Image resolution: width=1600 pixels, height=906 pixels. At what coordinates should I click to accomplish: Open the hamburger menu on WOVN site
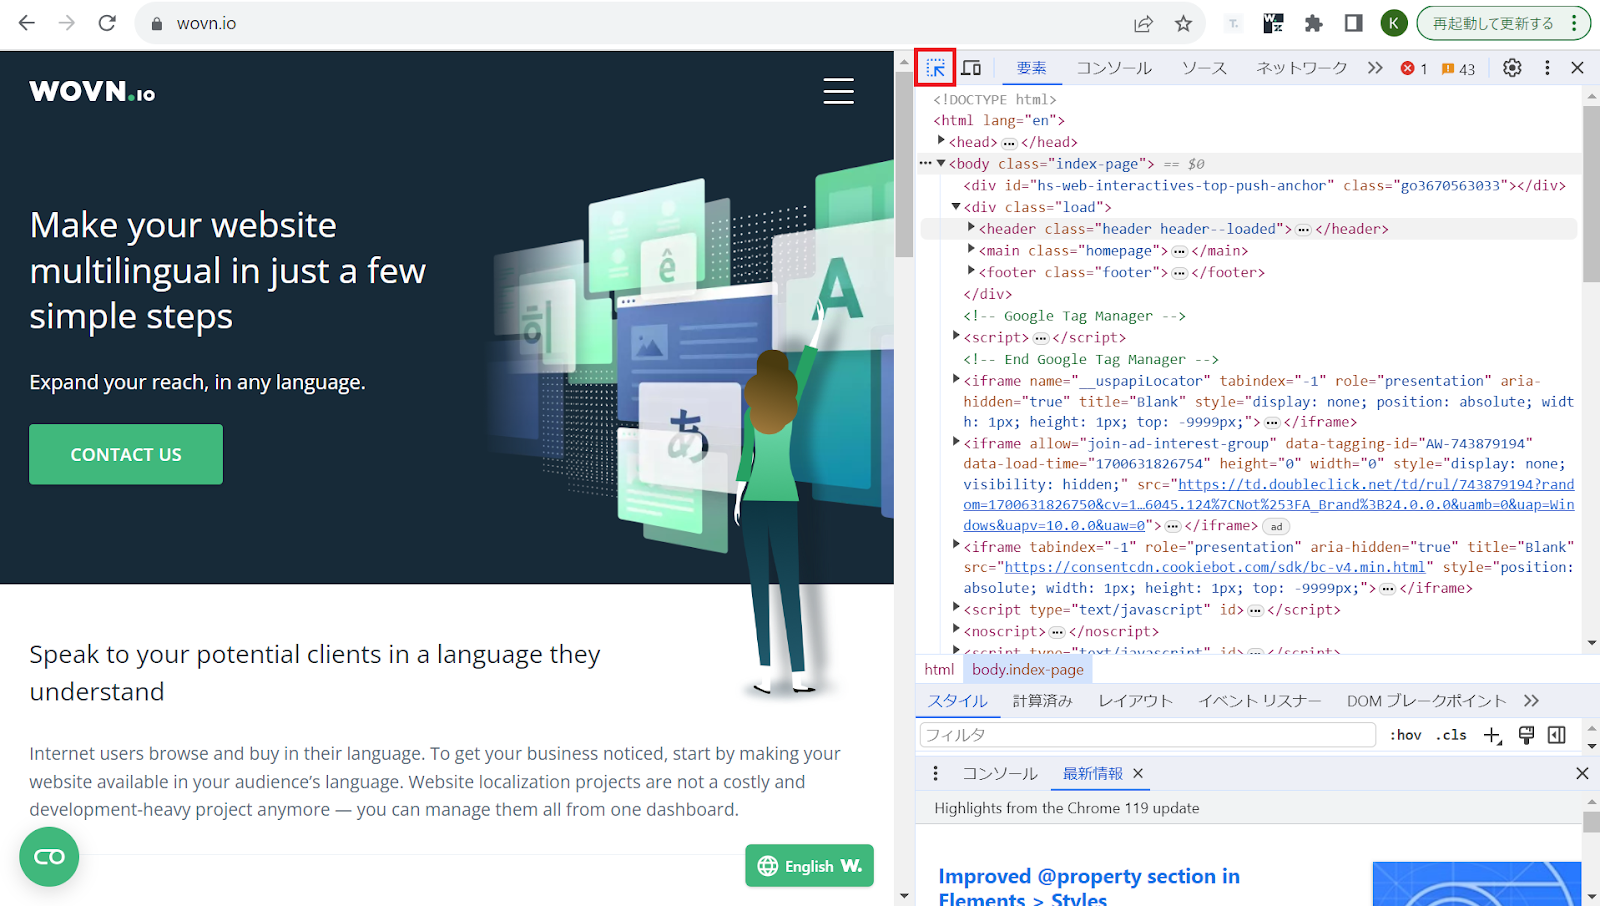[838, 91]
